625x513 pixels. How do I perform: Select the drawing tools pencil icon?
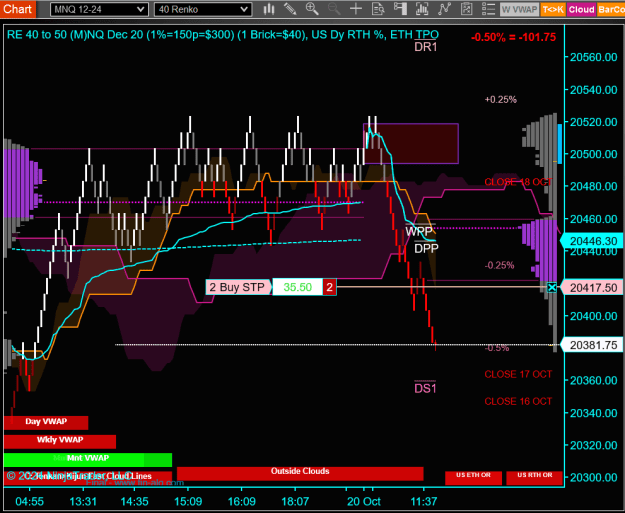click(290, 9)
